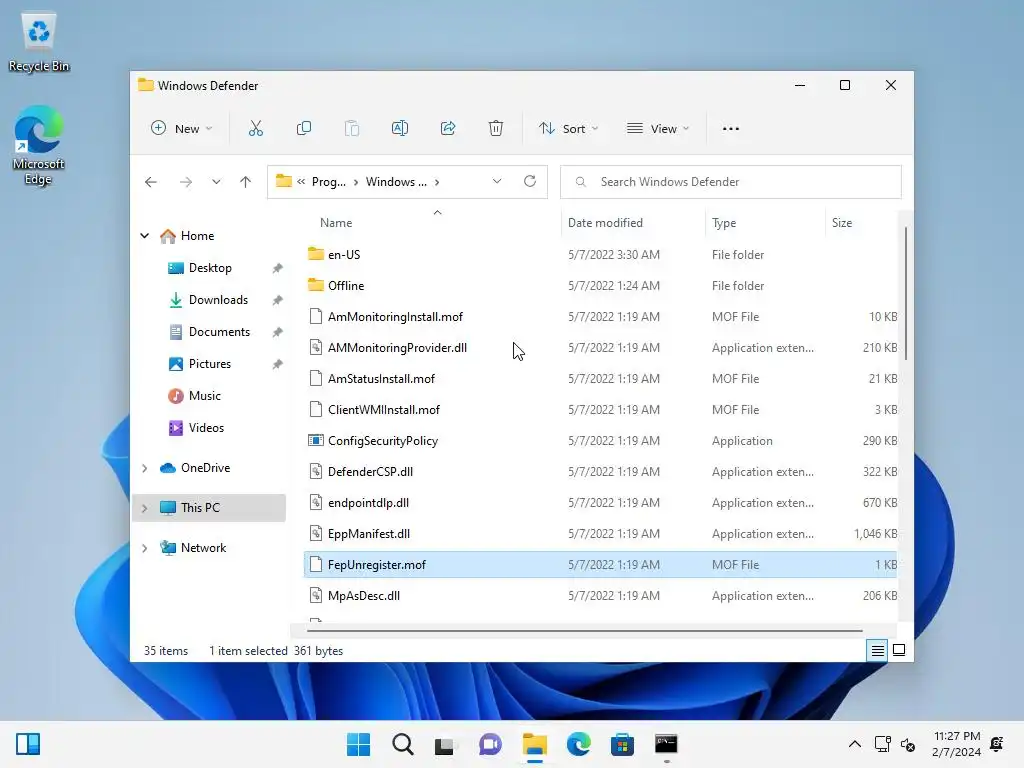The width and height of the screenshot is (1024, 768).
Task: Click the Delete trash can icon
Action: (496, 129)
